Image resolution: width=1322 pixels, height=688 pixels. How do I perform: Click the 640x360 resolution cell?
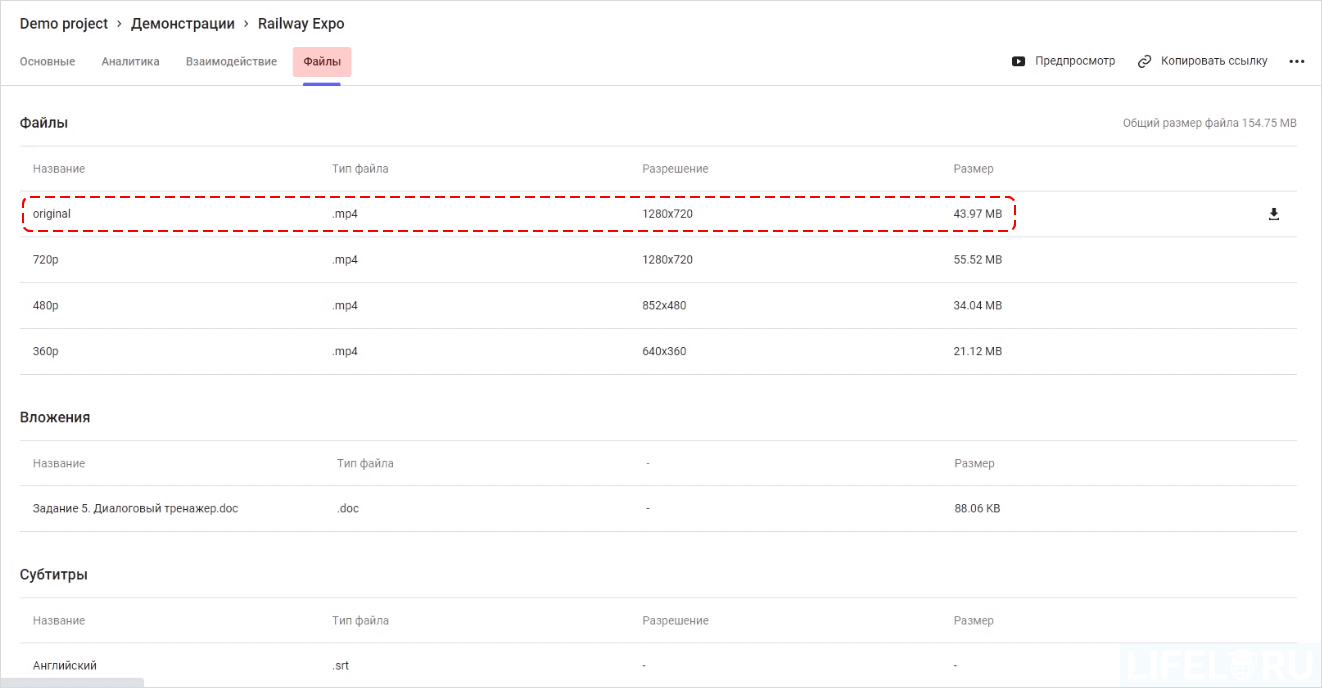pos(664,352)
